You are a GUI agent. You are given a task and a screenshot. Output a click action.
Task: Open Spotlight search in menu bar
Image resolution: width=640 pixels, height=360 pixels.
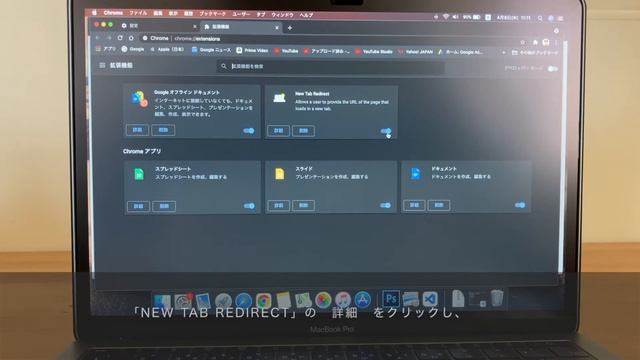click(540, 18)
